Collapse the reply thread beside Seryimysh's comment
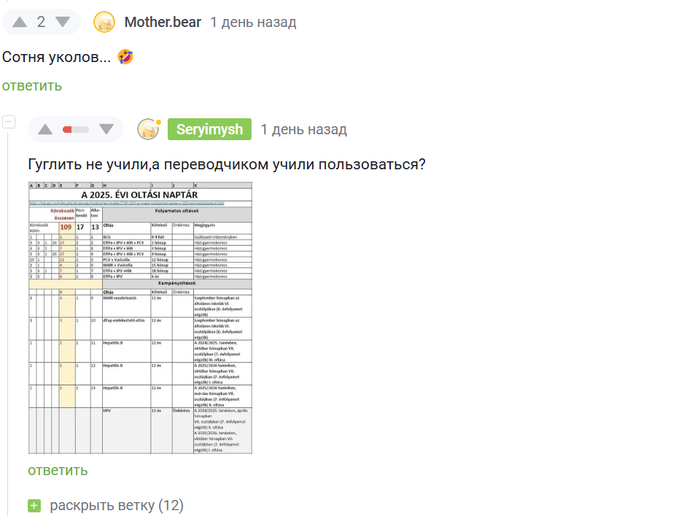The image size is (700, 516). [x=9, y=123]
